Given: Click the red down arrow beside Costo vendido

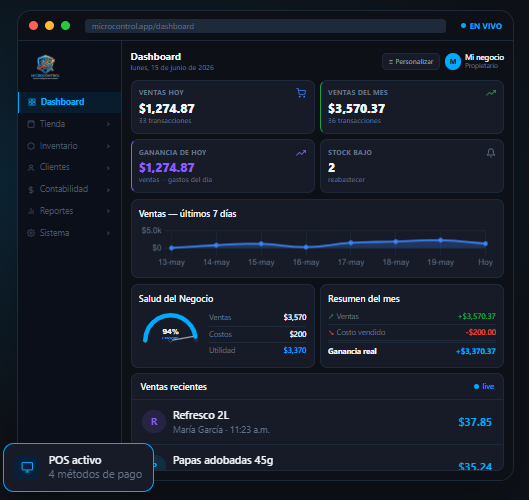Looking at the screenshot, I should tap(331, 333).
